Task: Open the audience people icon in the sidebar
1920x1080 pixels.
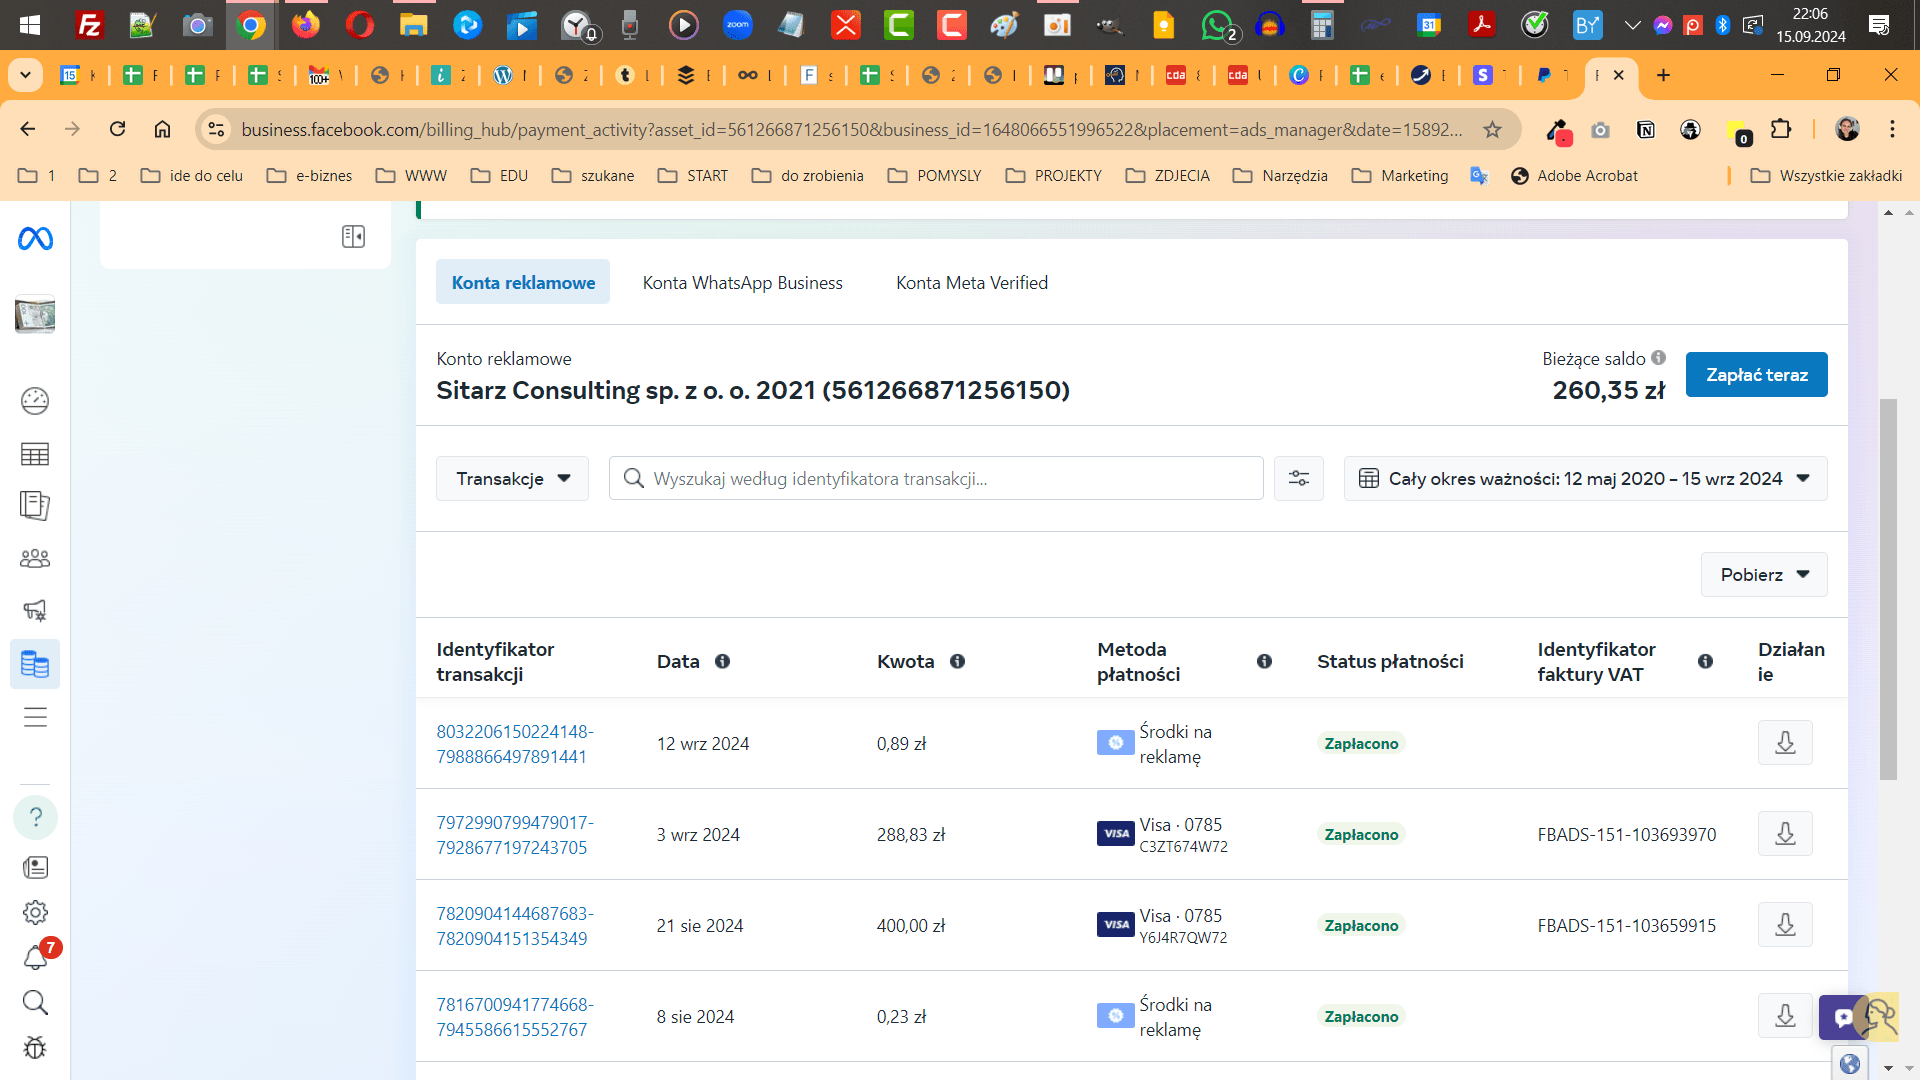Action: tap(35, 558)
